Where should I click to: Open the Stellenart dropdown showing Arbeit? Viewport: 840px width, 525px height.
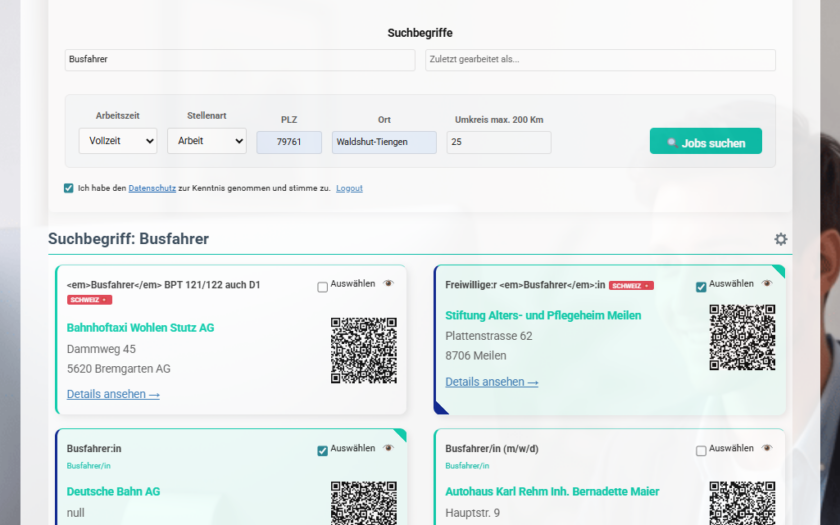207,141
